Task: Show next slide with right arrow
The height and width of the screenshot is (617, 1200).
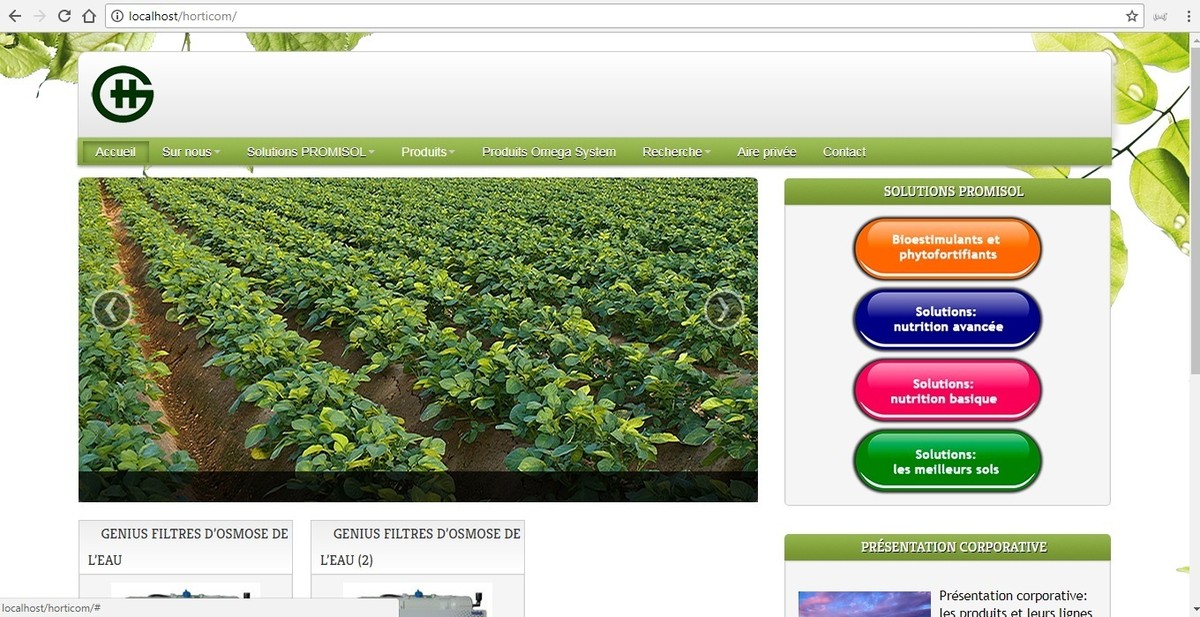Action: [724, 310]
